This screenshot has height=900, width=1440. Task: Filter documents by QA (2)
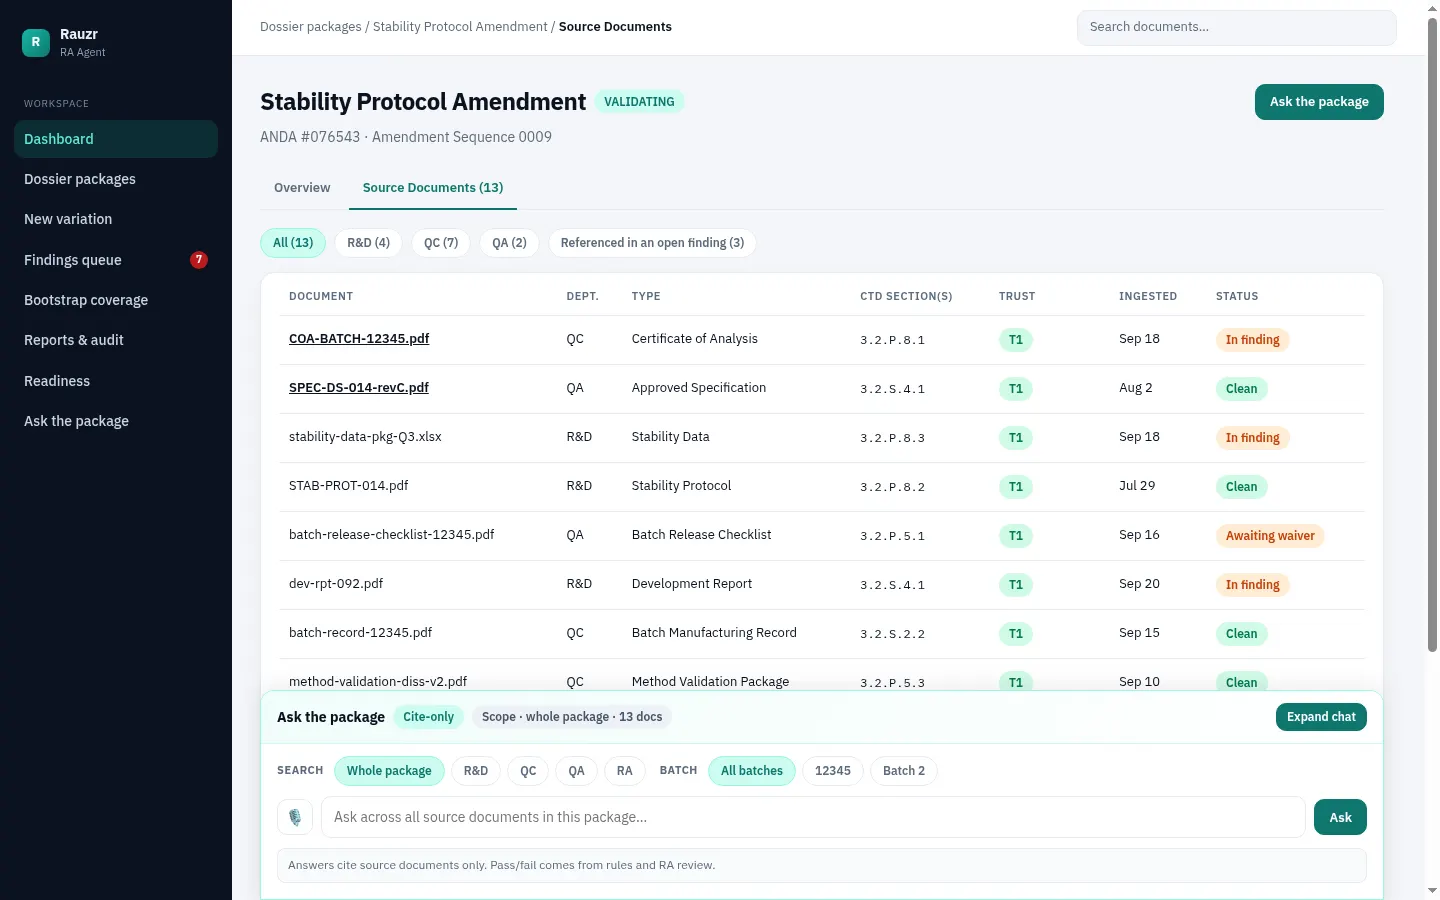(x=509, y=243)
